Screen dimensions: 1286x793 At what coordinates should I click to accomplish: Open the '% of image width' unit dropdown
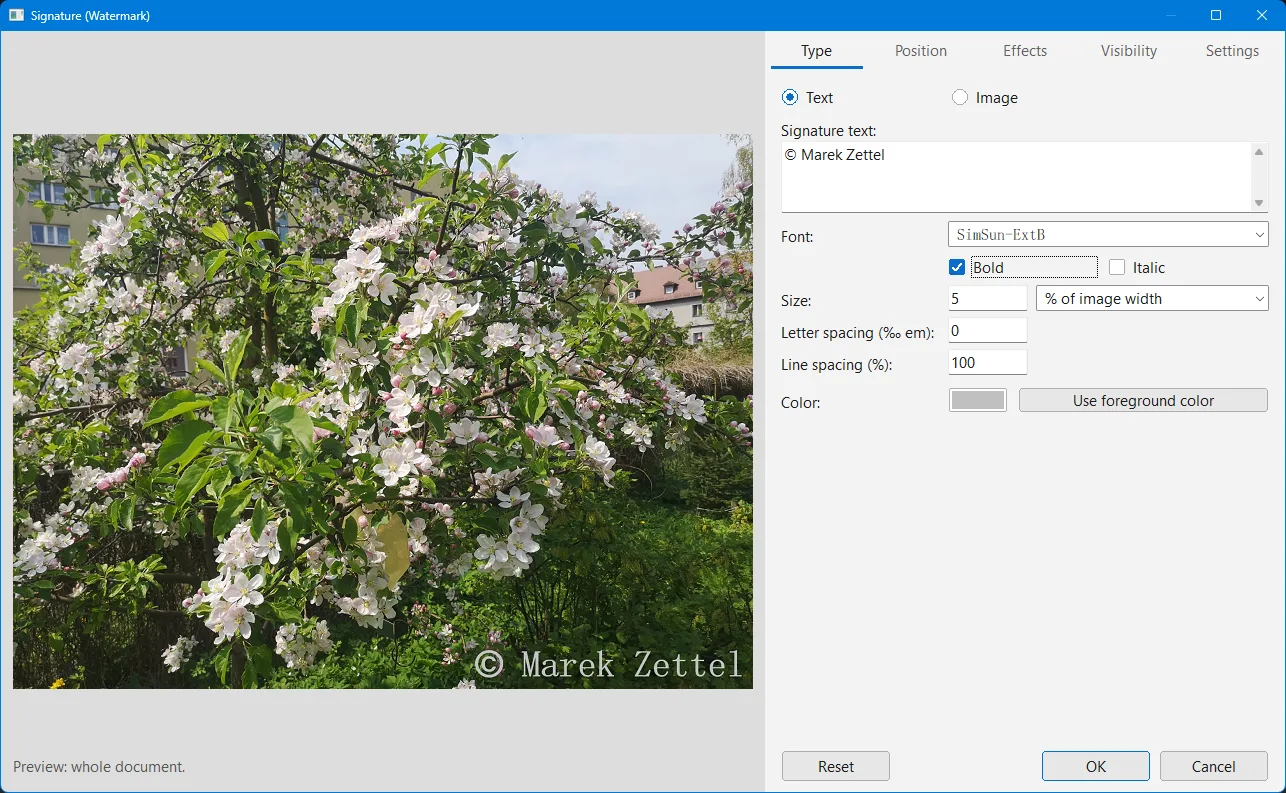click(x=1152, y=298)
